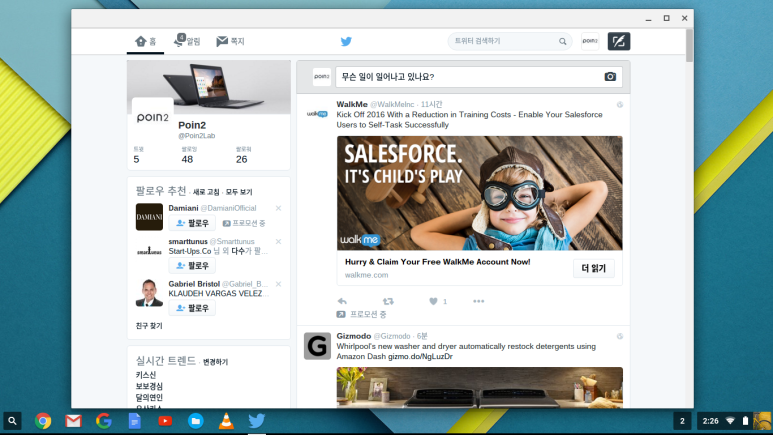Image resolution: width=773 pixels, height=435 pixels.
Task: Click 모두 보기 to view all suggestions
Action: pos(239,192)
